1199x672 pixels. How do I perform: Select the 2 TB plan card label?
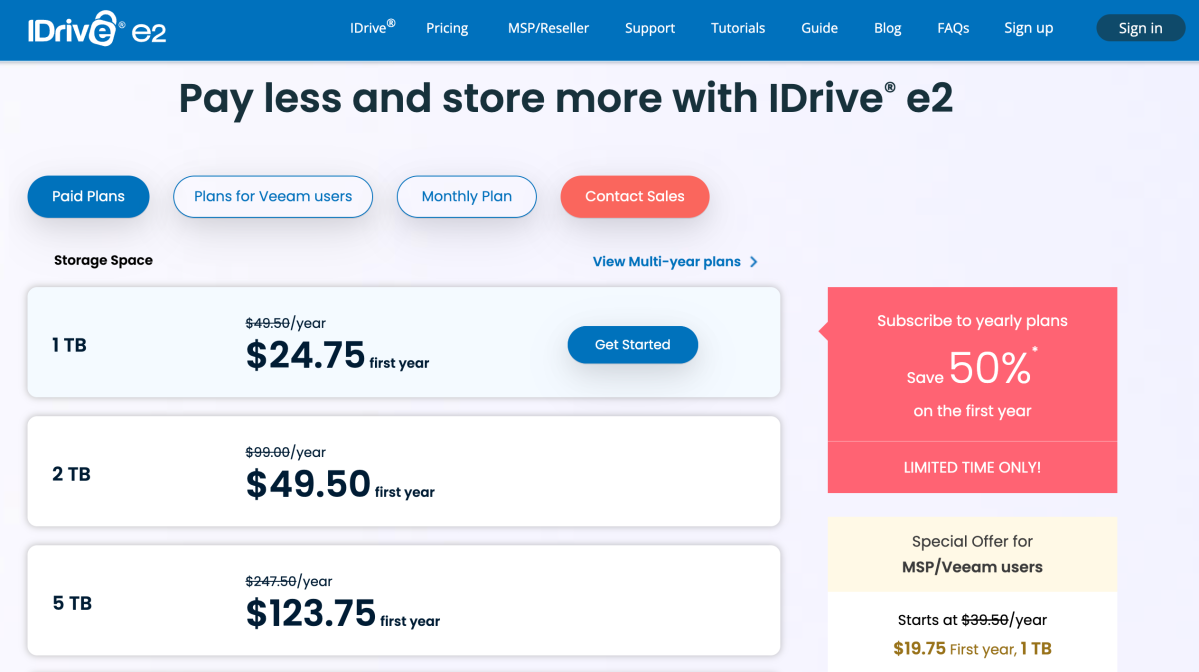[x=71, y=474]
